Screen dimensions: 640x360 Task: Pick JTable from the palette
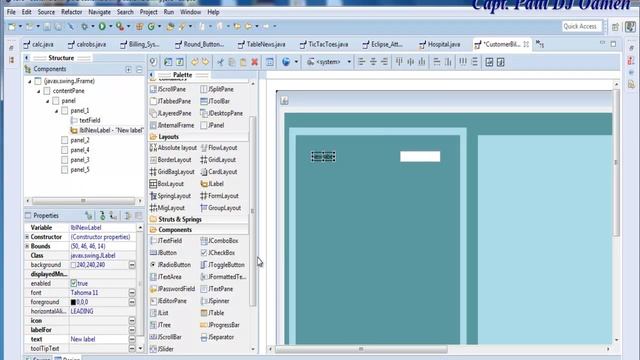(x=212, y=313)
